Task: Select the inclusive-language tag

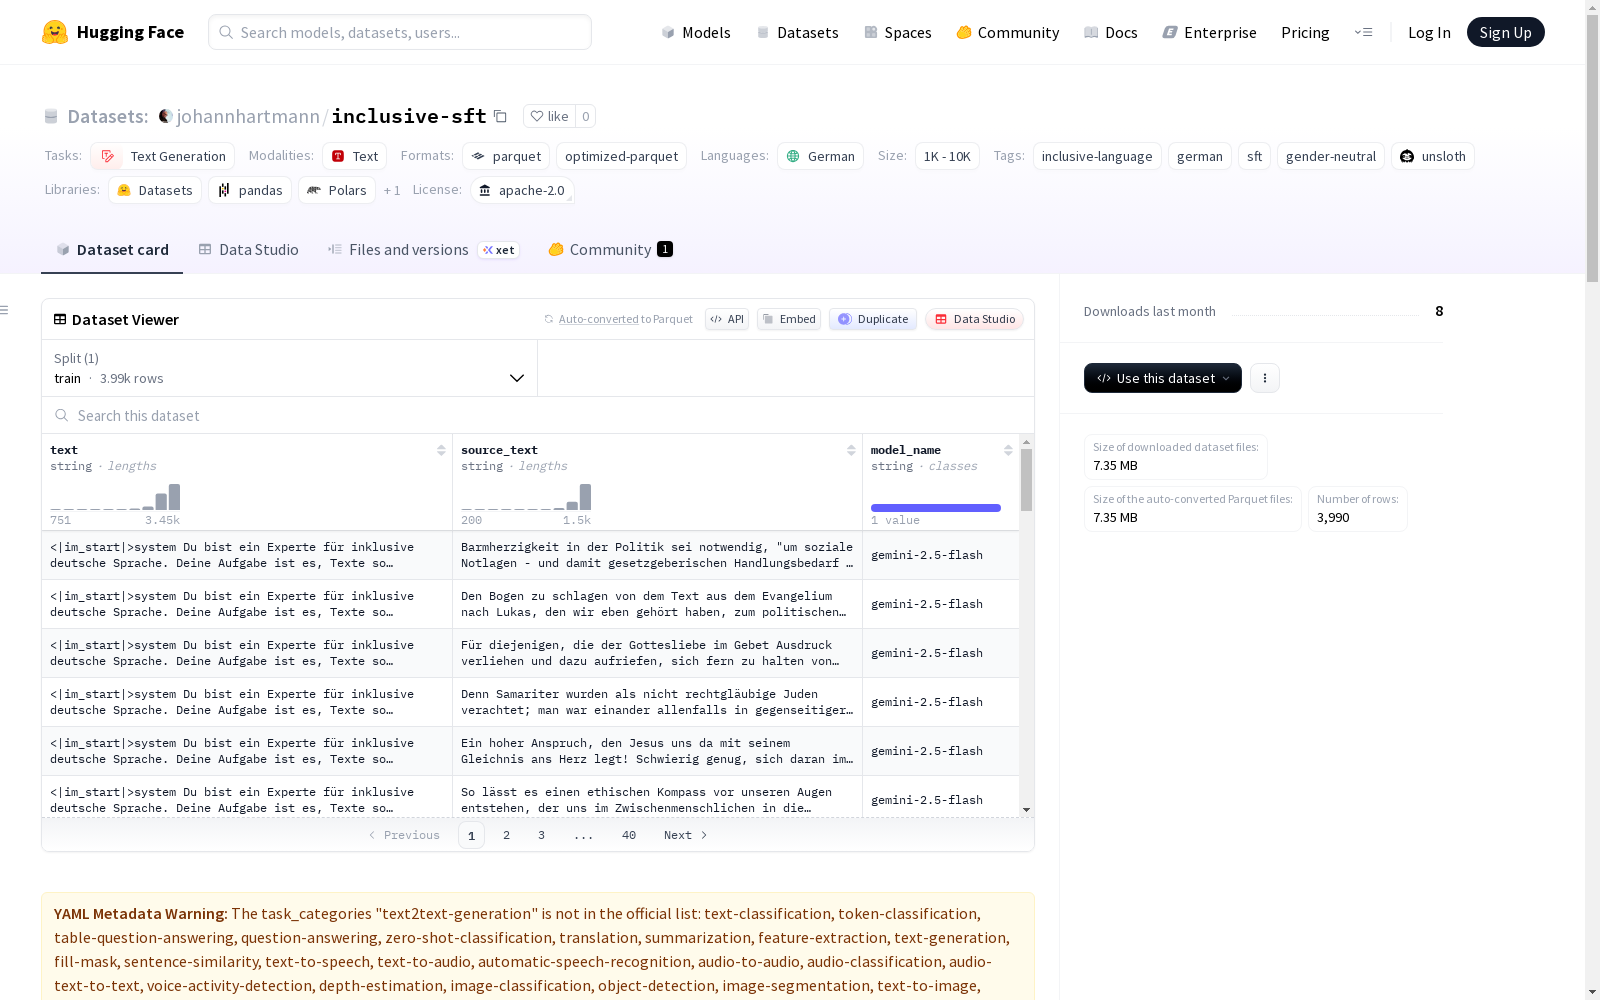Action: pyautogui.click(x=1097, y=156)
